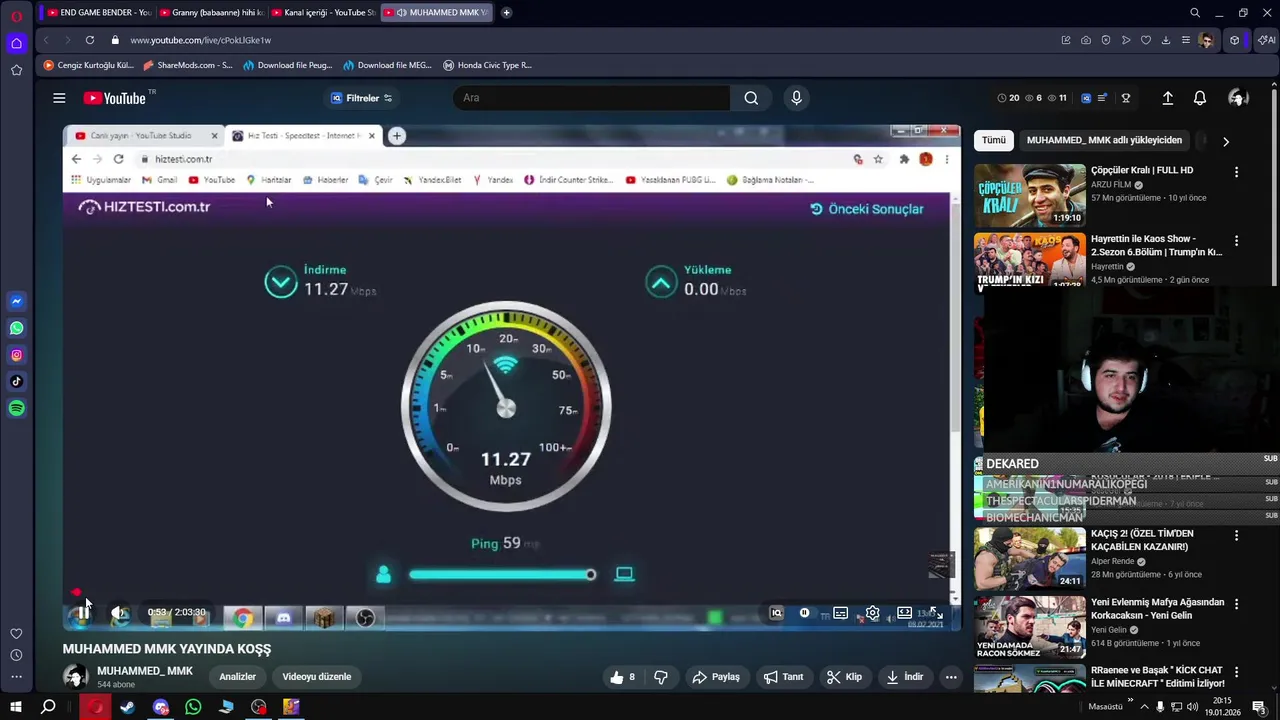Open the YouTube account avatar menu
This screenshot has height=720, width=1280.
pos(1238,98)
